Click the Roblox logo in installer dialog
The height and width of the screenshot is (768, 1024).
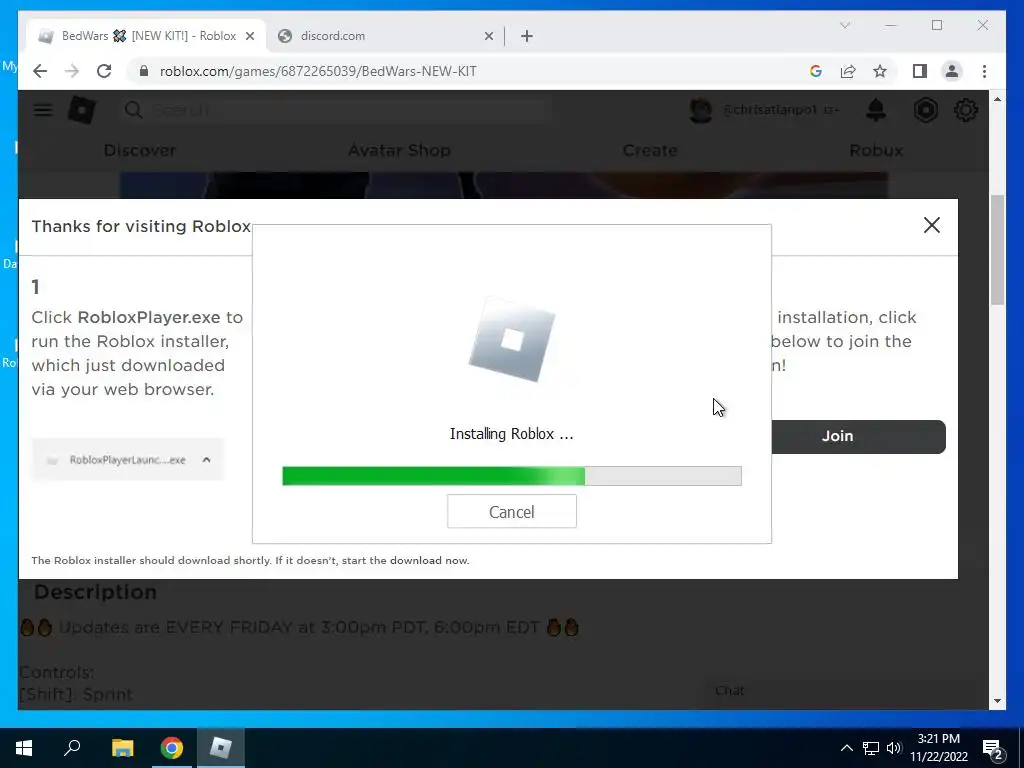[511, 339]
